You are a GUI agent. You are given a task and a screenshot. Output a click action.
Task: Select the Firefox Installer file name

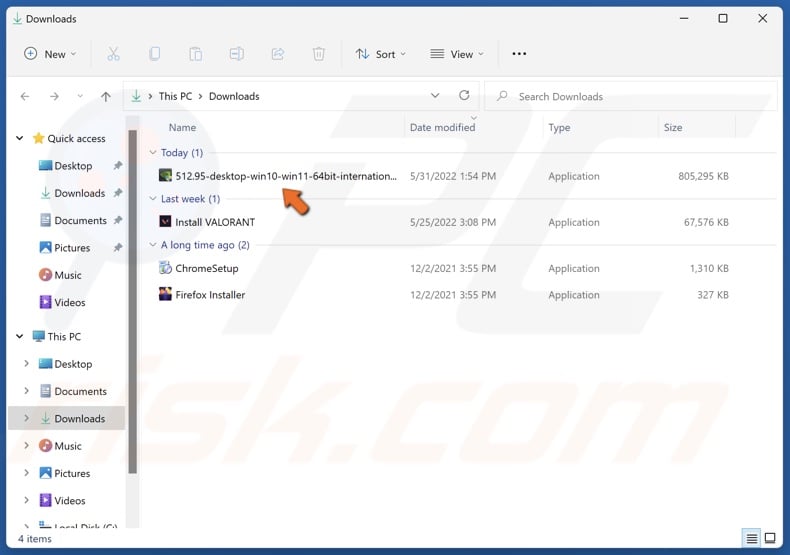coord(210,295)
